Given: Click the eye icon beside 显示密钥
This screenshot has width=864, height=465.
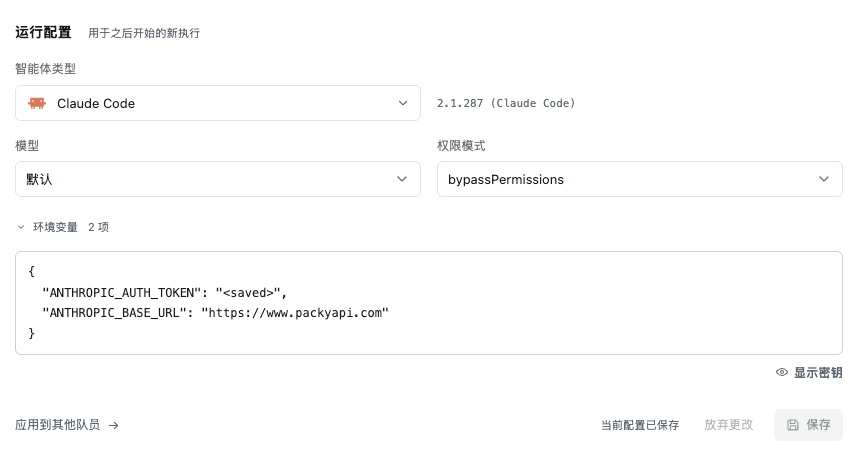Looking at the screenshot, I should [781, 372].
